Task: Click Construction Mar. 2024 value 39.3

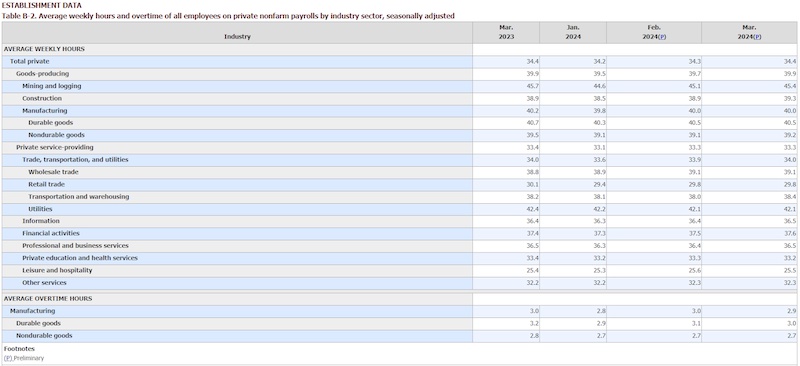Action: point(789,98)
